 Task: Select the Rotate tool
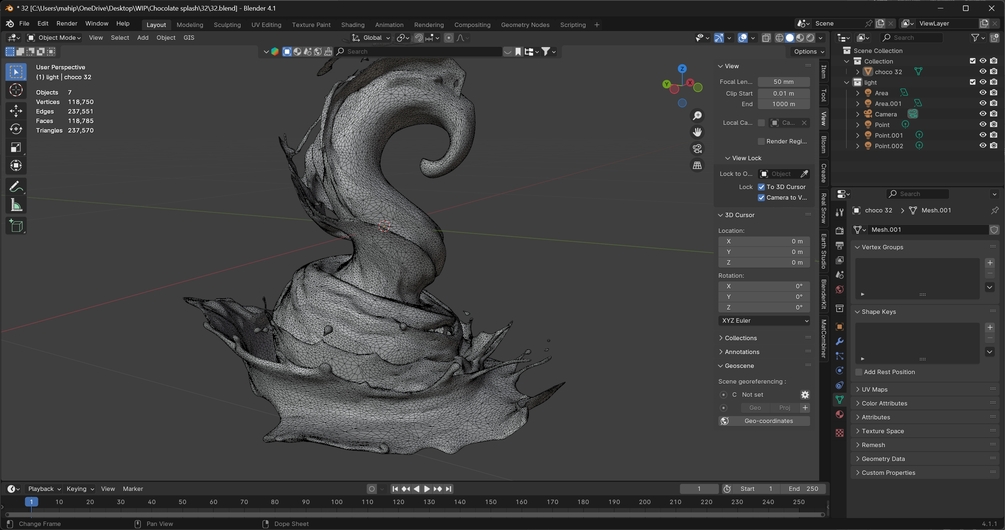click(x=16, y=129)
